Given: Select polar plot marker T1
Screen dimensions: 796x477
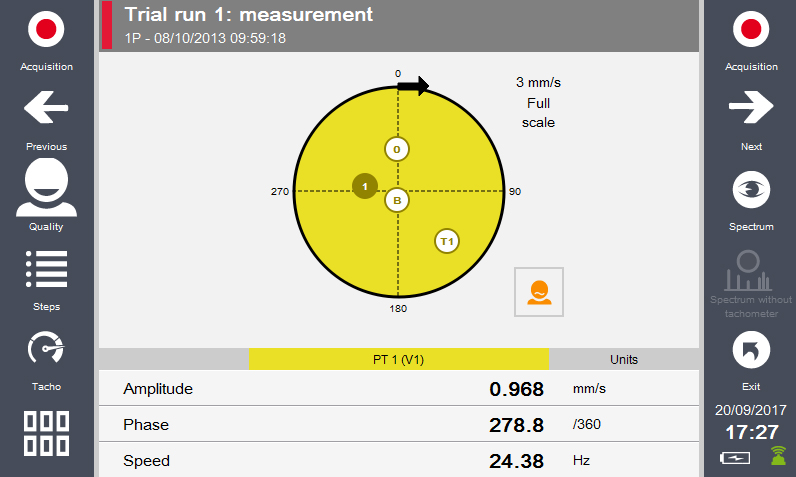Looking at the screenshot, I should [447, 241].
